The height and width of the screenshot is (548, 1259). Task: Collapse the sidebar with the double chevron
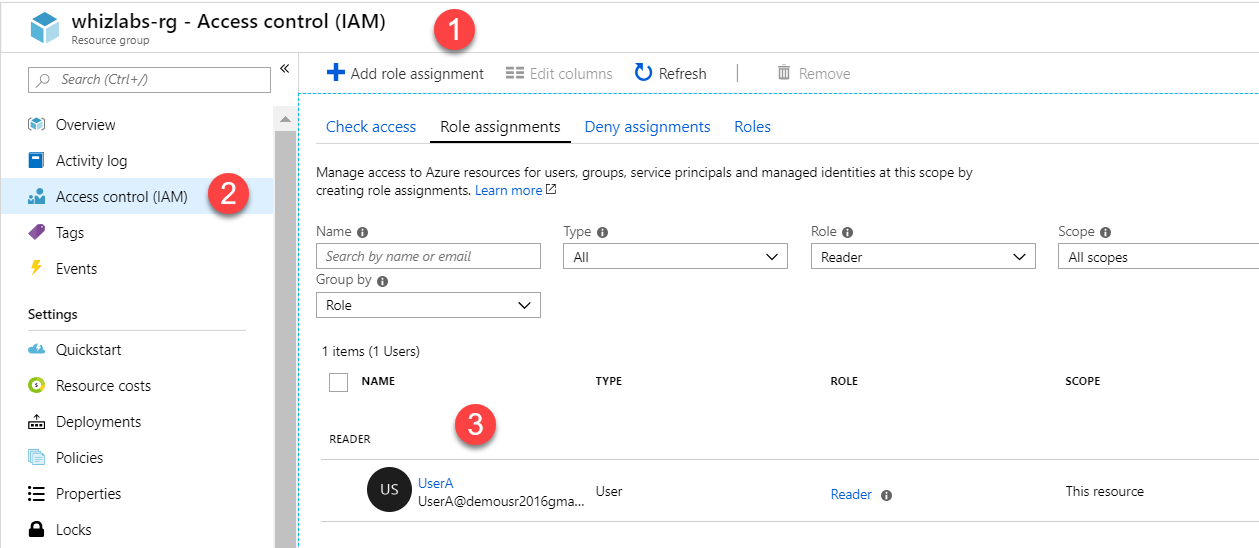pyautogui.click(x=284, y=68)
